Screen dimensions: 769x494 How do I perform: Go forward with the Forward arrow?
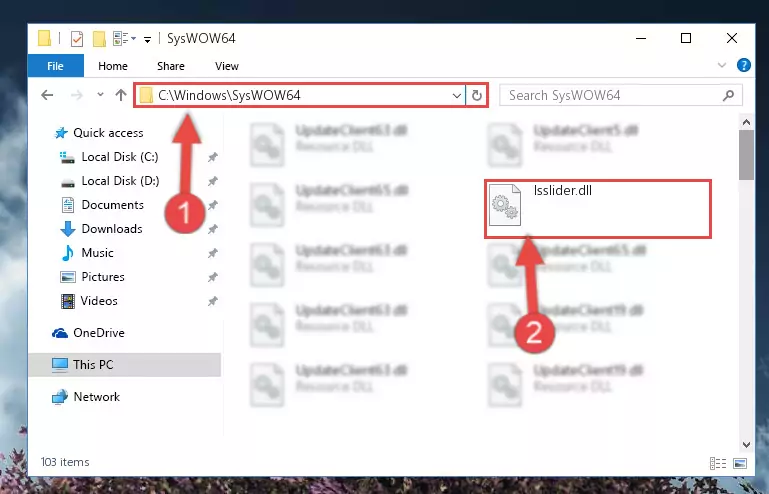point(77,95)
